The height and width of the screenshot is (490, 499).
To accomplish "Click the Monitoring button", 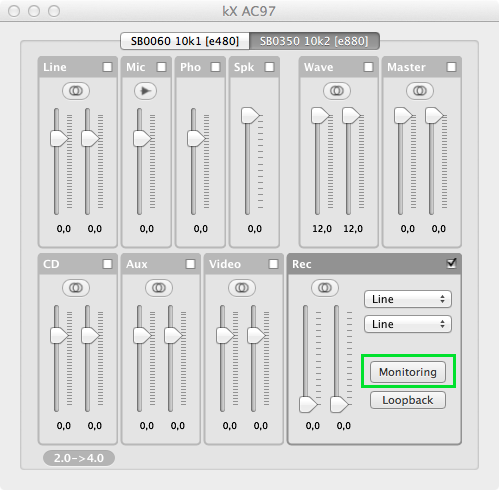I will coord(408,372).
